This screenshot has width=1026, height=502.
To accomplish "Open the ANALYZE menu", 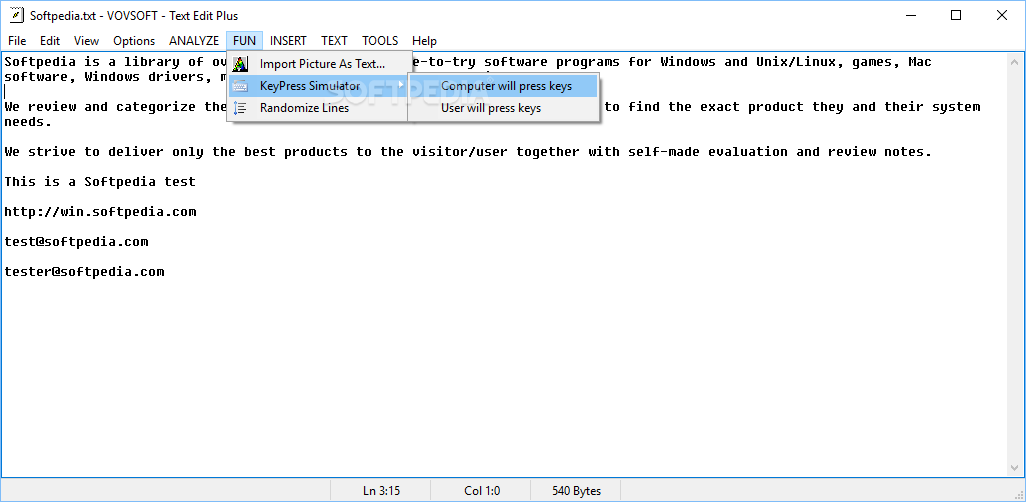I will tap(194, 41).
